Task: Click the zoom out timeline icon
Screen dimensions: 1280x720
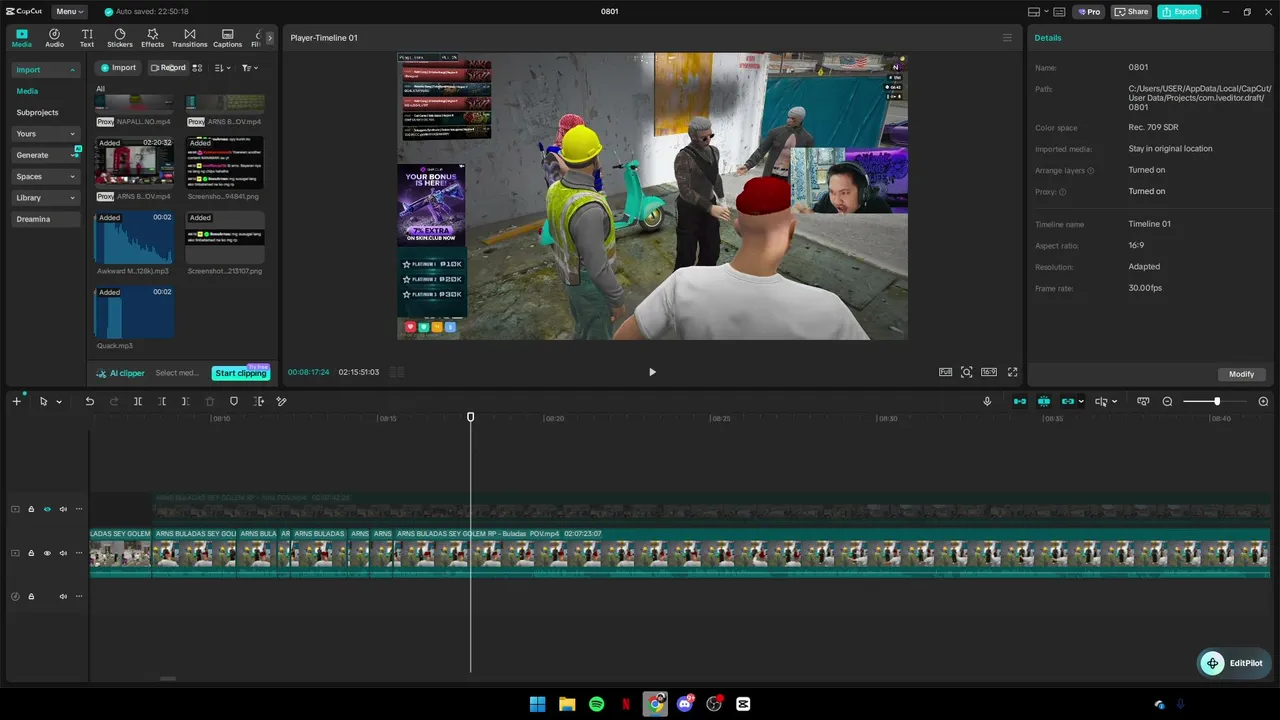Action: coord(1167,401)
